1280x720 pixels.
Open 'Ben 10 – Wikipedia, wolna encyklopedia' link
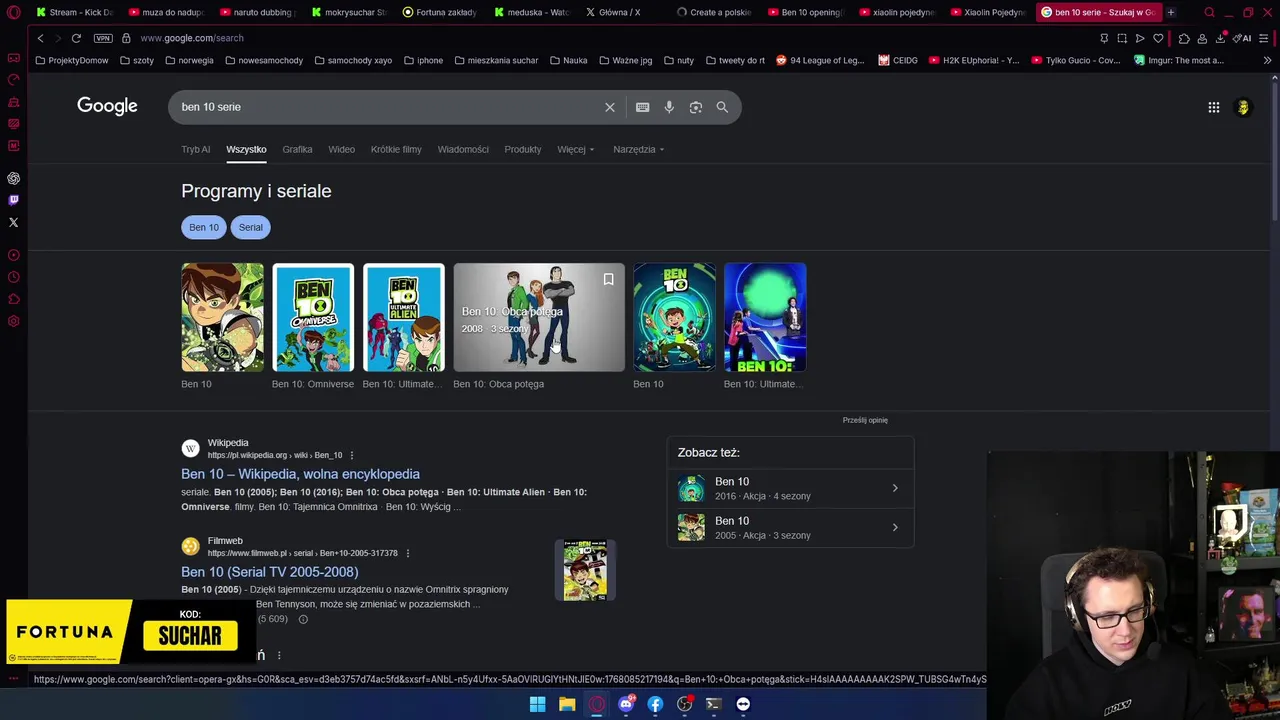point(300,474)
